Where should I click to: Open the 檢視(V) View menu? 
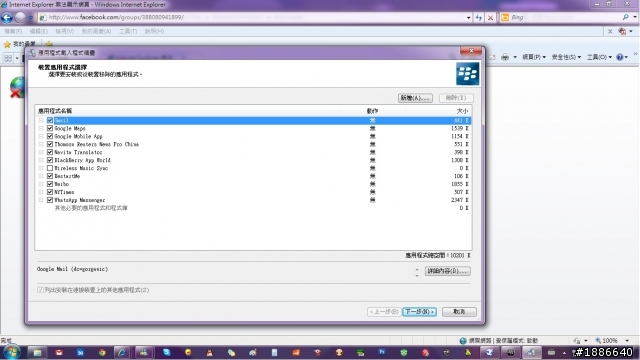pyautogui.click(x=64, y=31)
